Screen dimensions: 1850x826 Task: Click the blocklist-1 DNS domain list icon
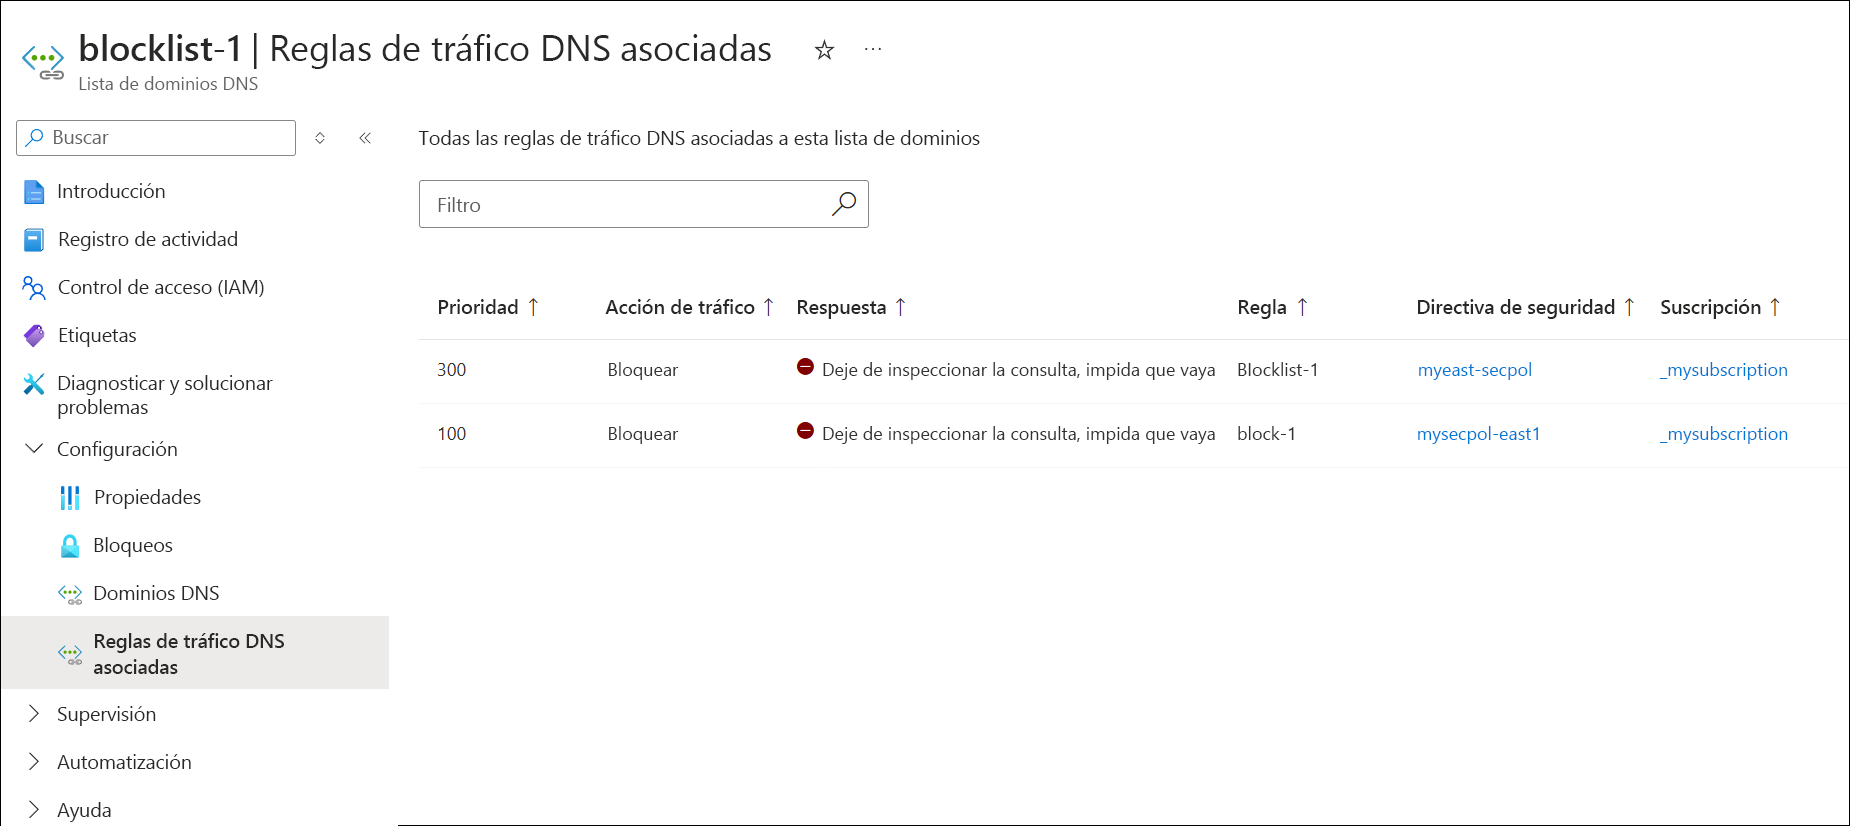(x=43, y=61)
